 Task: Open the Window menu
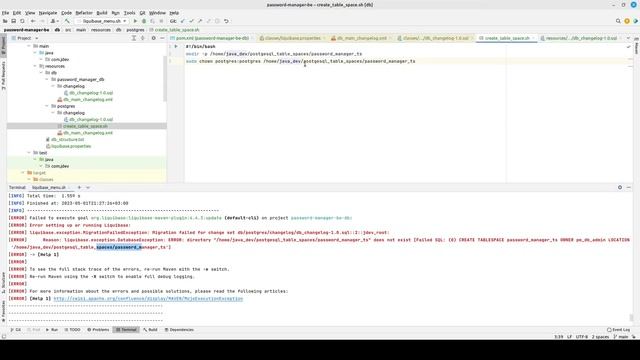(157, 13)
